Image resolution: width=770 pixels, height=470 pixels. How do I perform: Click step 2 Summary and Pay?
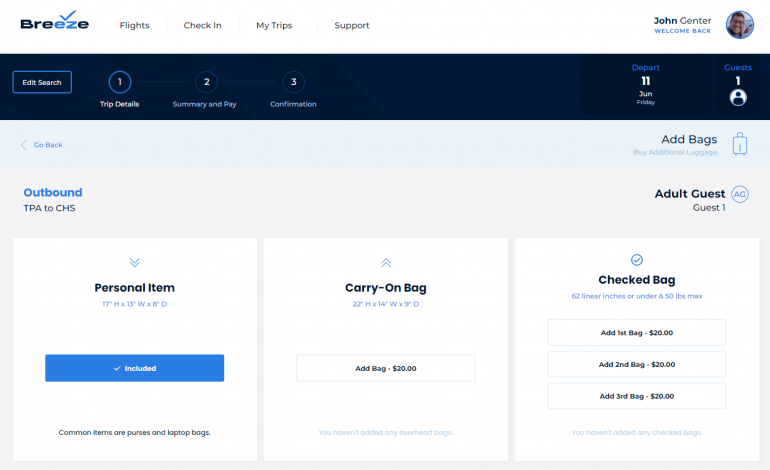click(205, 82)
